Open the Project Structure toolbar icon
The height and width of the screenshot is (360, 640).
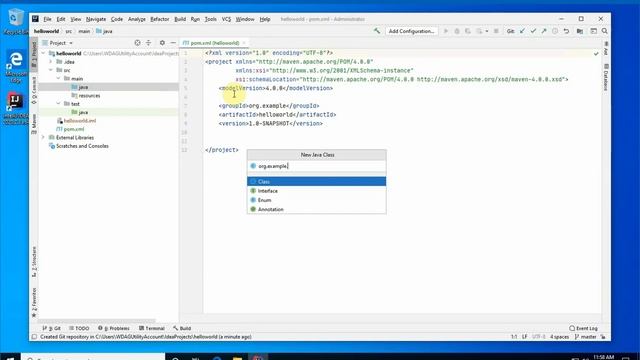click(x=580, y=31)
